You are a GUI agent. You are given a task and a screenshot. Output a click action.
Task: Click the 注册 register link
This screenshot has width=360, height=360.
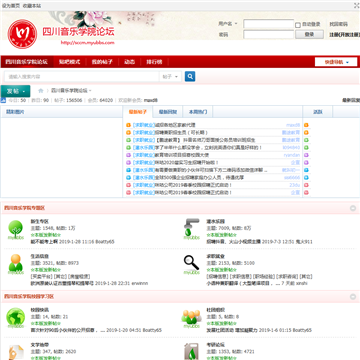pos(344,35)
